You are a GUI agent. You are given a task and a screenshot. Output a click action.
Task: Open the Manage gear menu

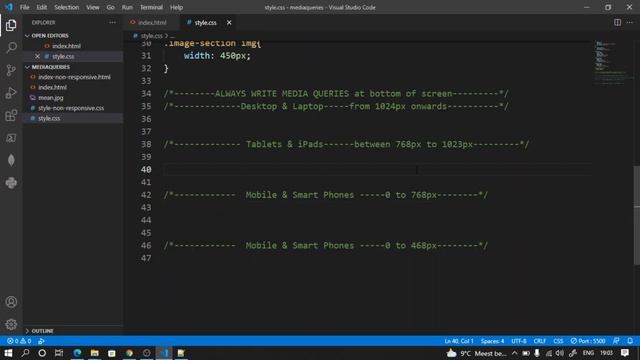point(11,324)
